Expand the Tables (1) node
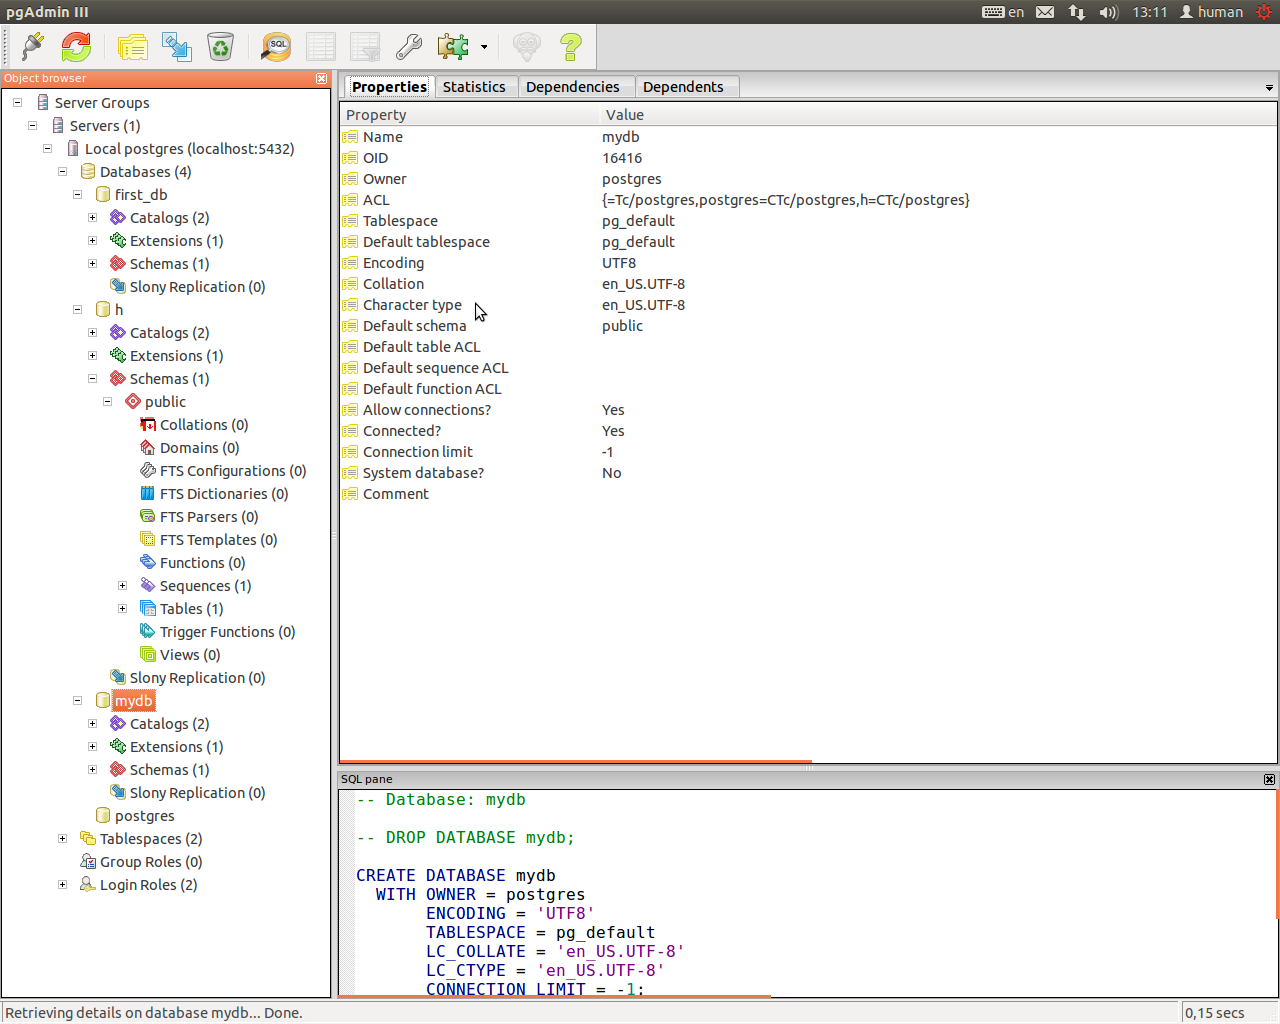 (x=122, y=609)
